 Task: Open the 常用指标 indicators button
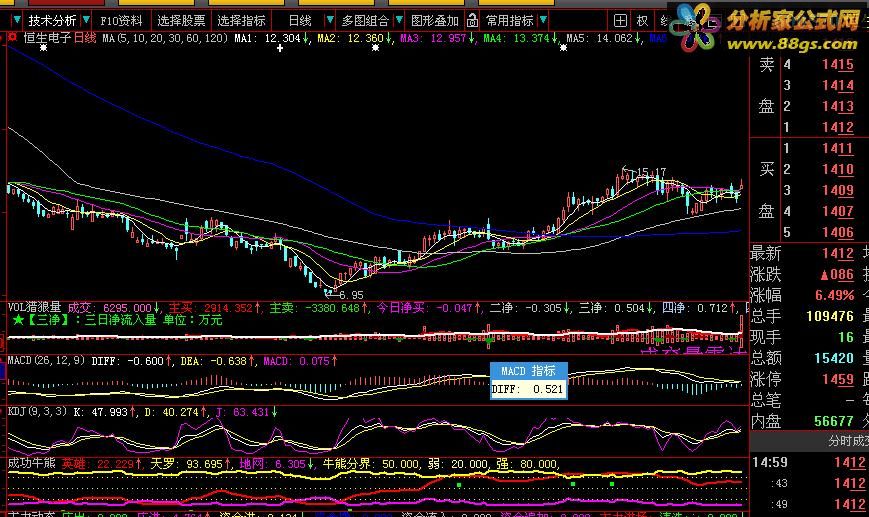(509, 21)
